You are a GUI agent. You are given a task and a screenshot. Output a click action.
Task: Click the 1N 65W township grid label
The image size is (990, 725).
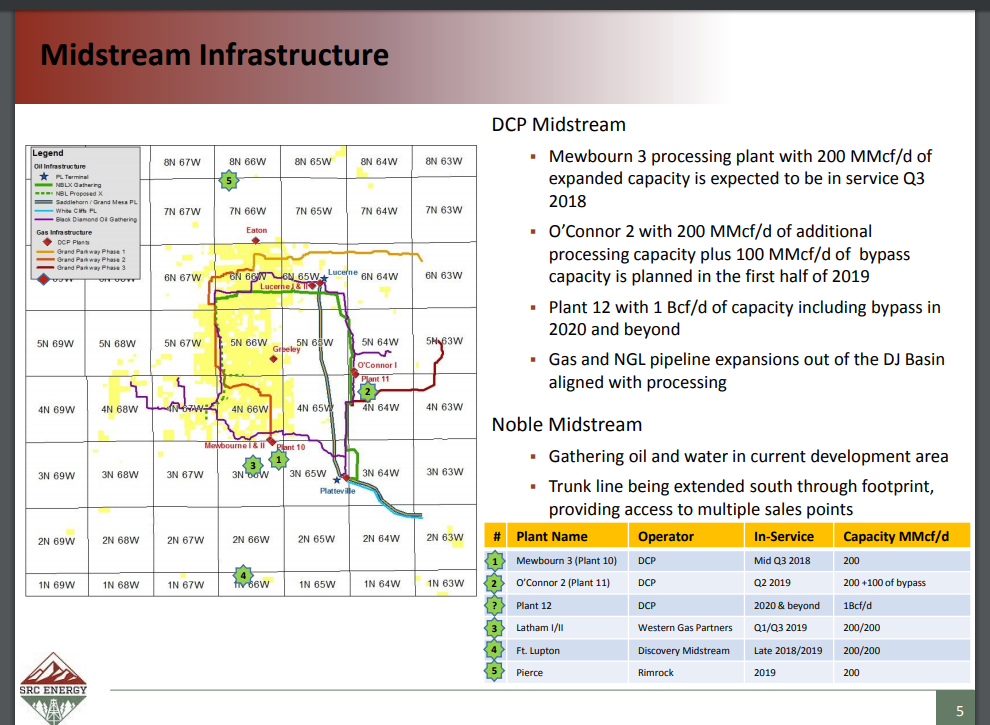coord(317,585)
